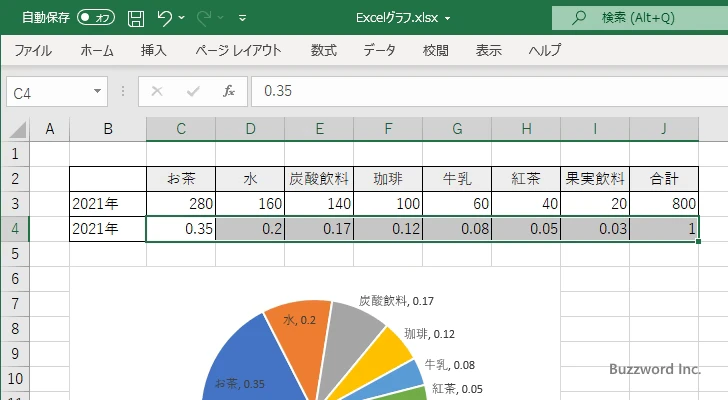
Task: Select column F header
Action: click(388, 129)
